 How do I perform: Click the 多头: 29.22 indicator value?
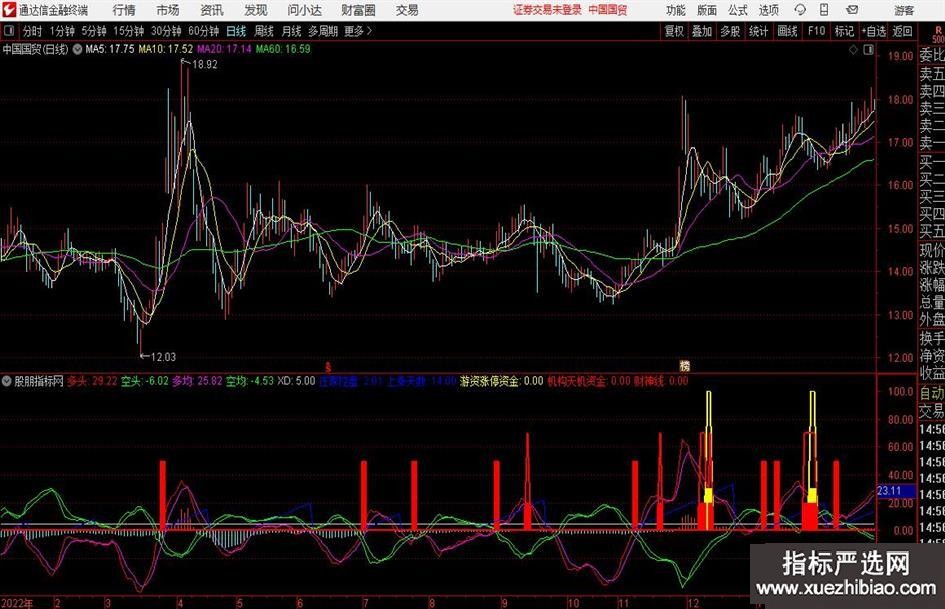[x=92, y=381]
